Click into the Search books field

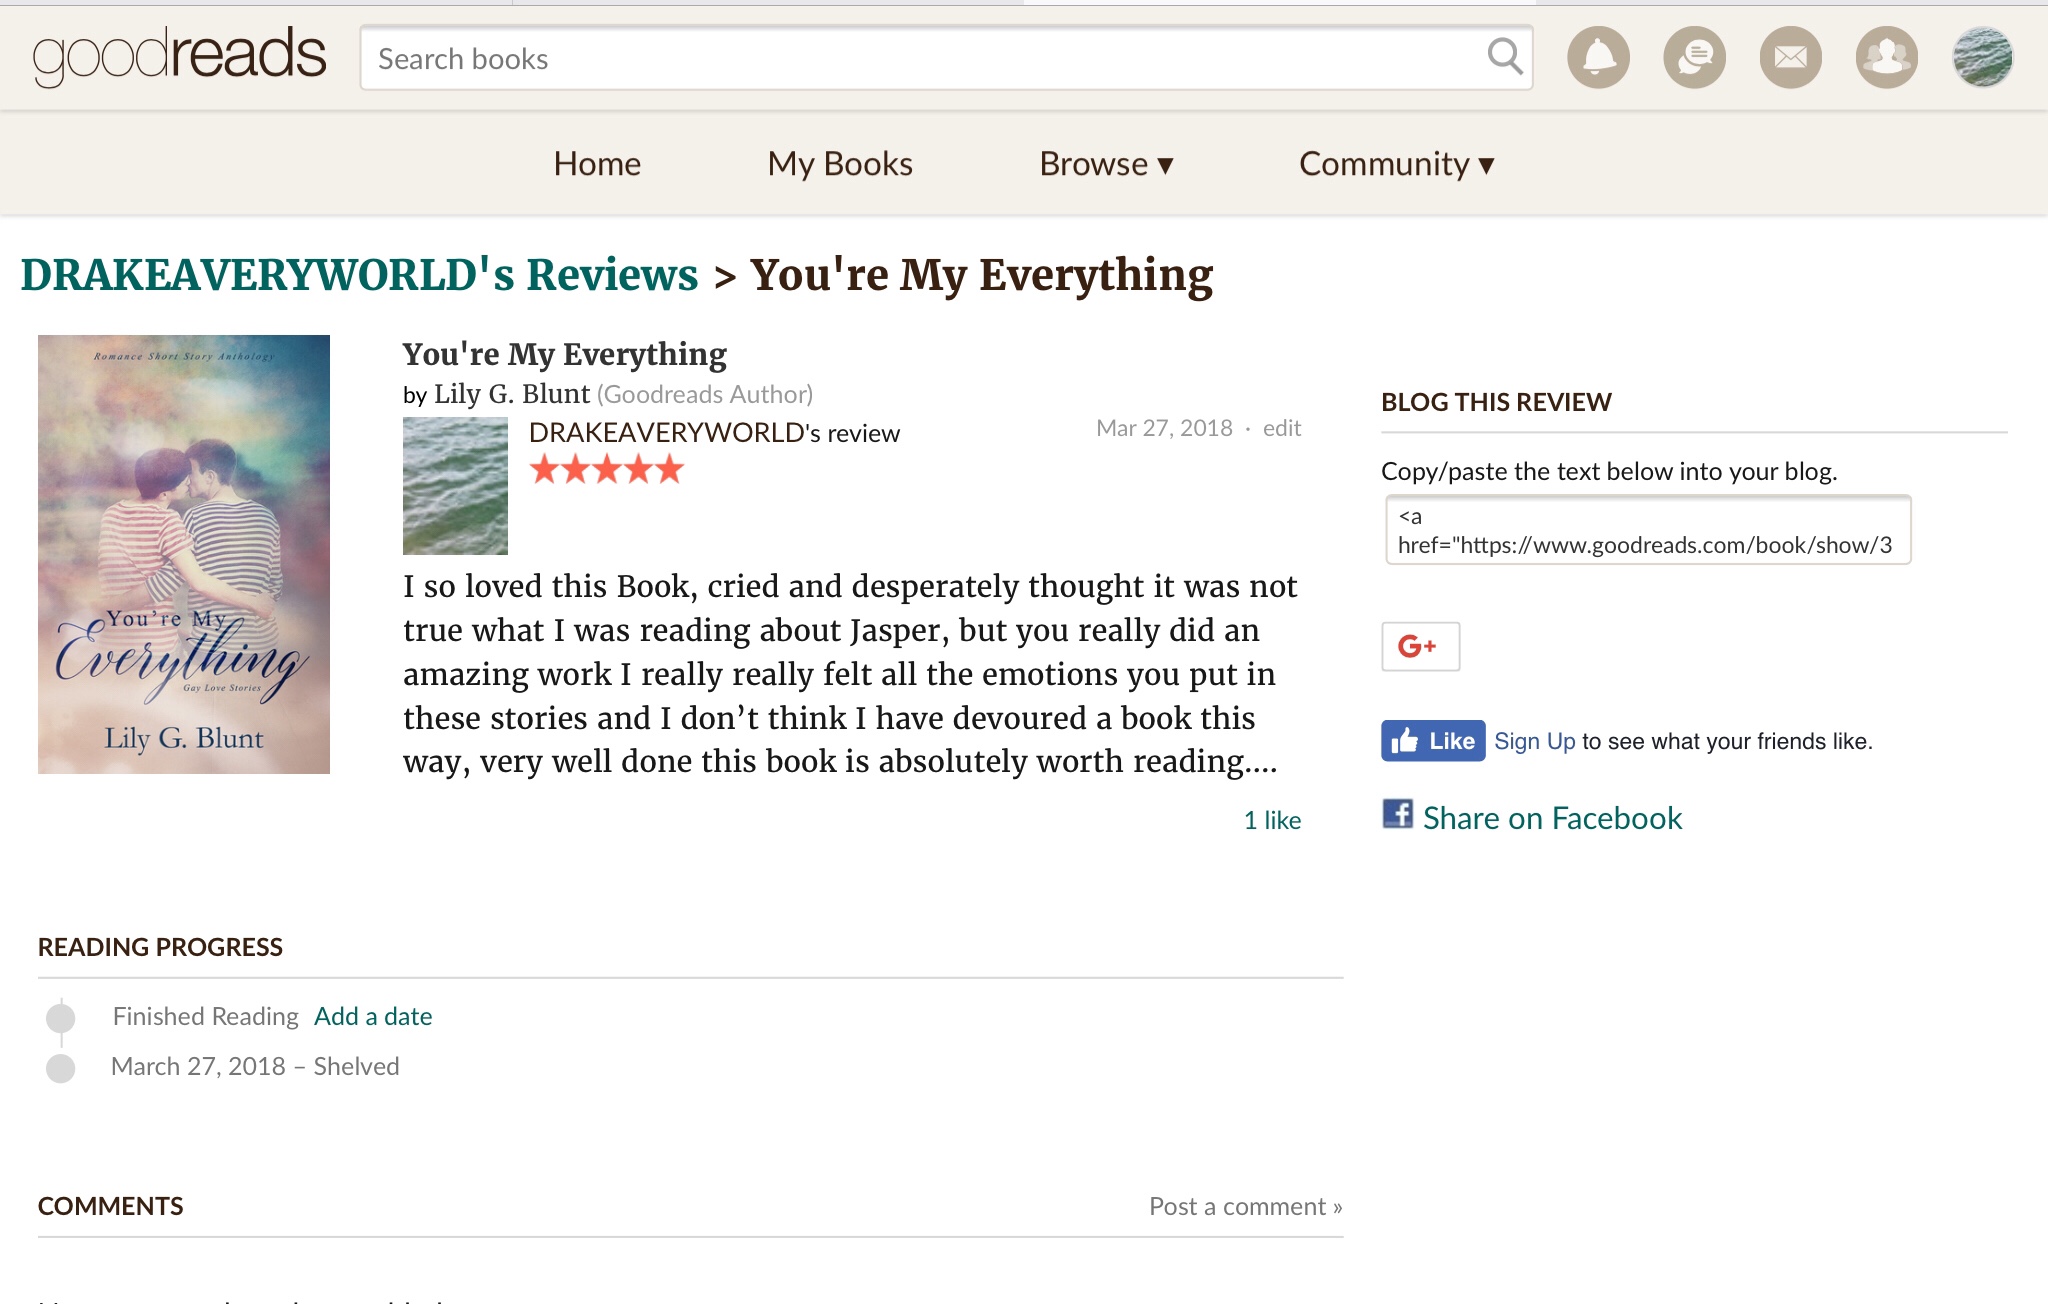920,59
